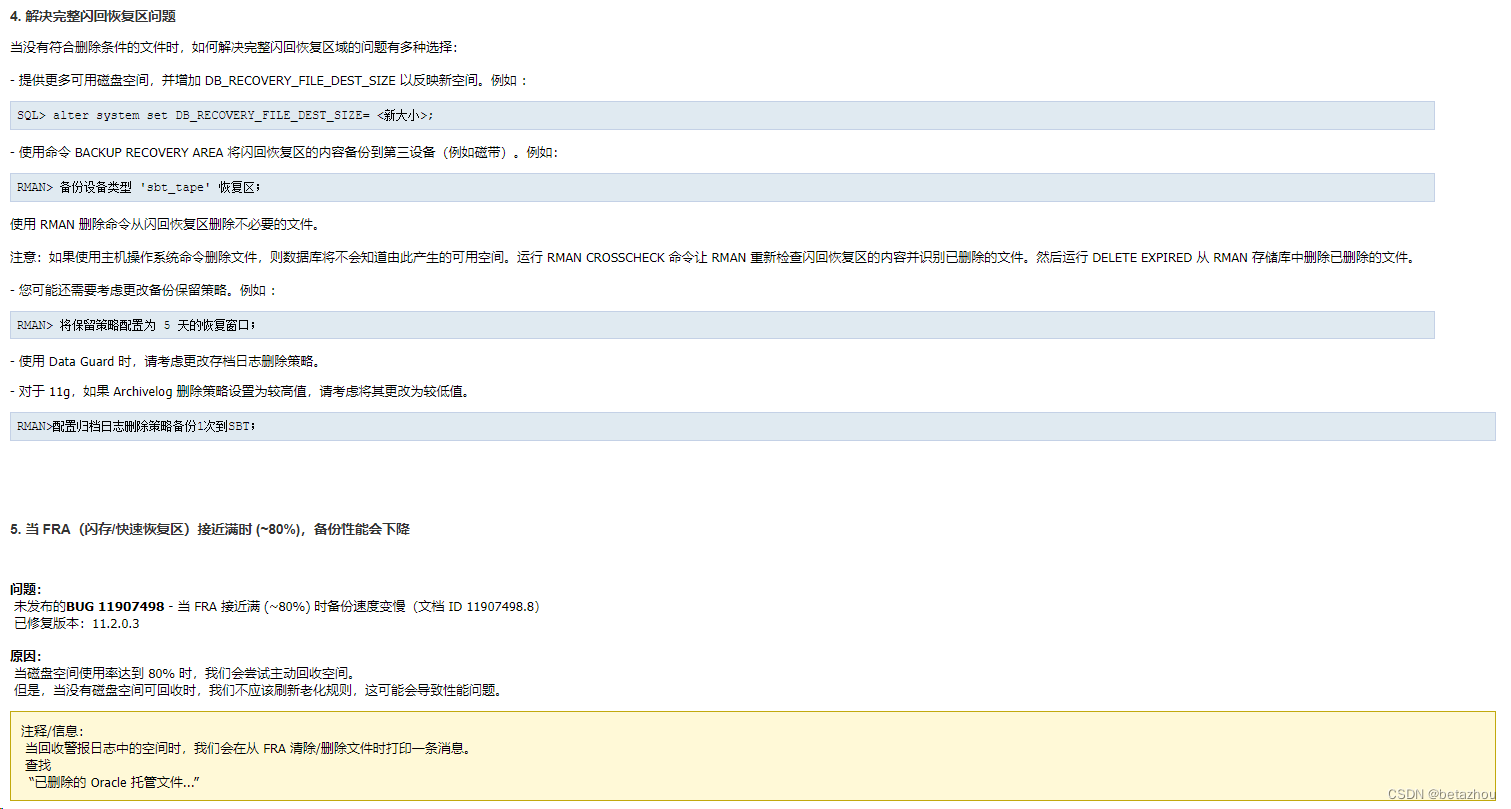Viewport: 1511px width, 809px height.
Task: Click the line about 80% disk space usage
Action: [x=184, y=673]
